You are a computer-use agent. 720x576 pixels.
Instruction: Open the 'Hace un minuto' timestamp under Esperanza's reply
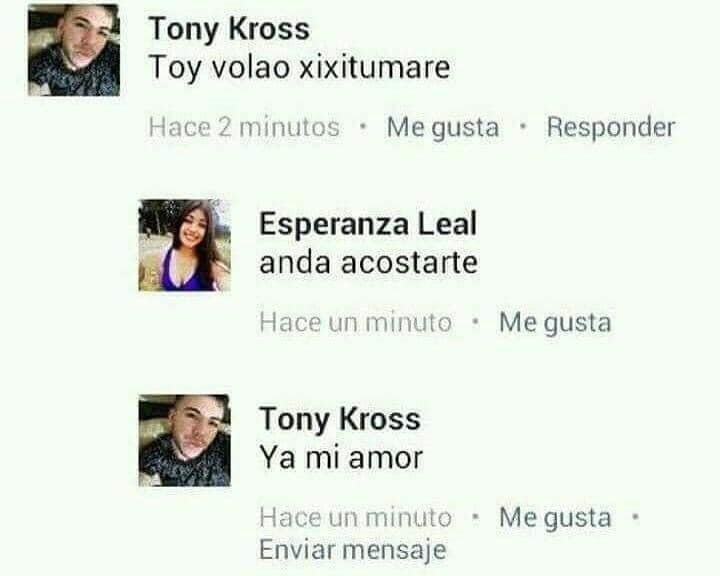coord(355,322)
